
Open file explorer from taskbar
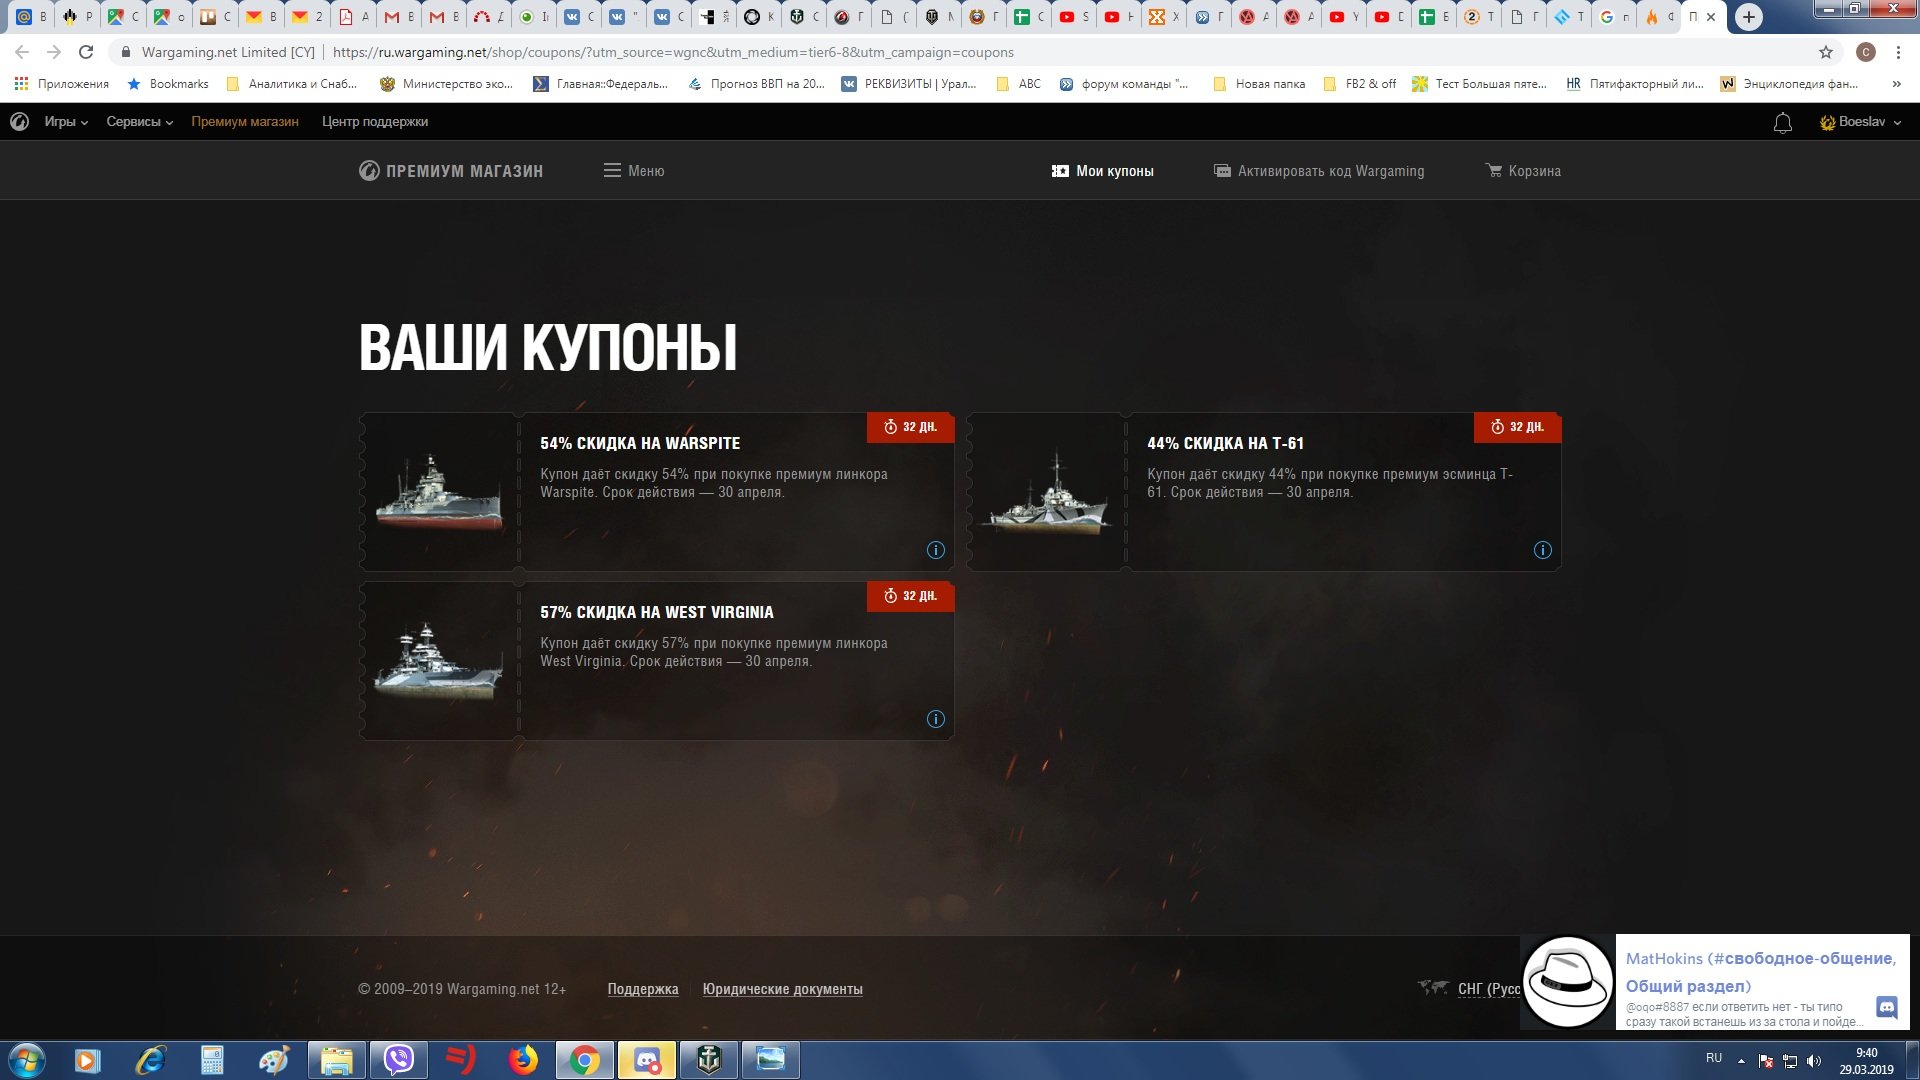[x=336, y=1060]
